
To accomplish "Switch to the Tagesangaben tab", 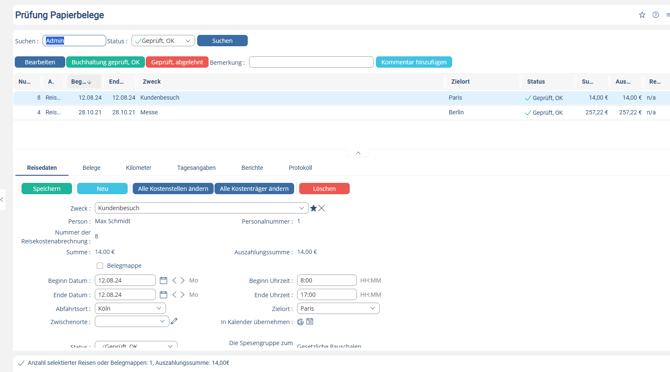I will (x=196, y=168).
